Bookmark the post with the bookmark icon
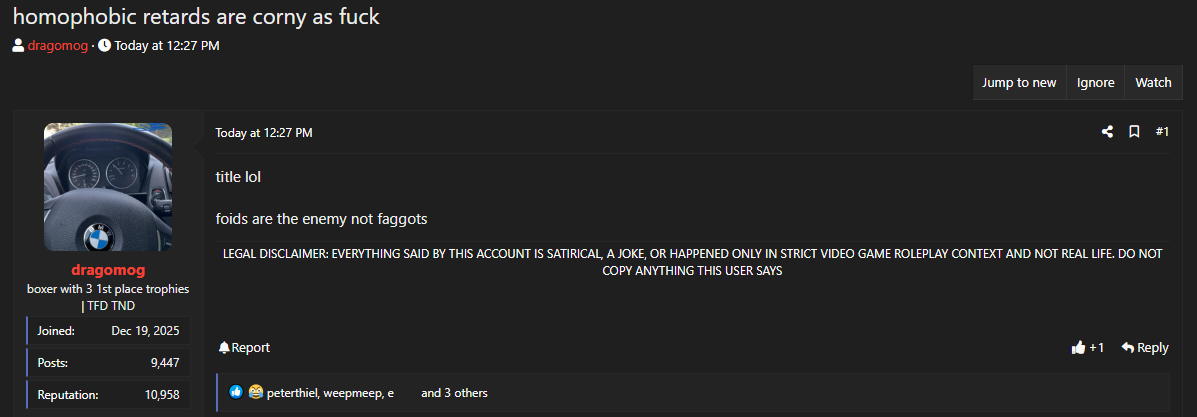 pyautogui.click(x=1134, y=132)
